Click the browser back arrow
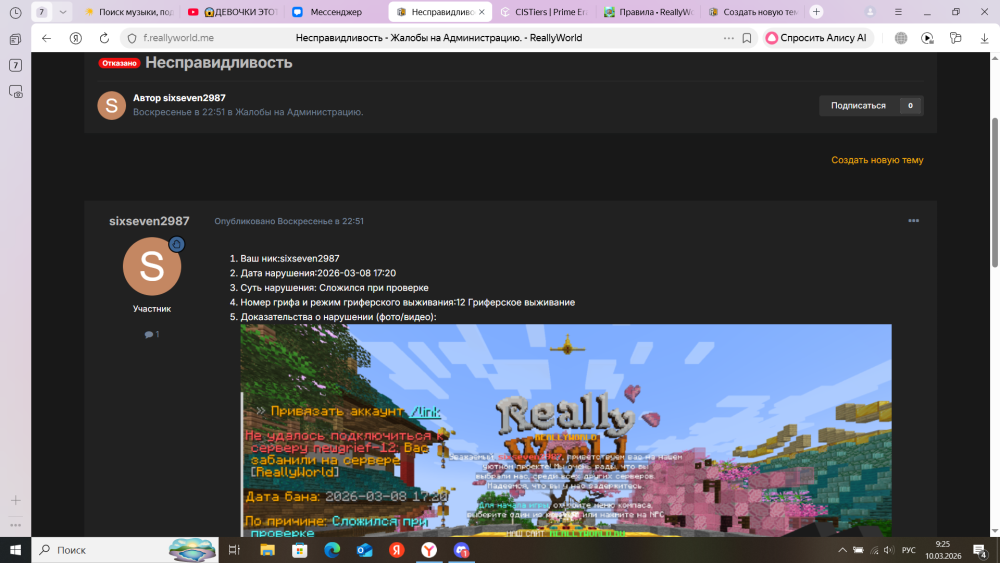 pyautogui.click(x=46, y=38)
